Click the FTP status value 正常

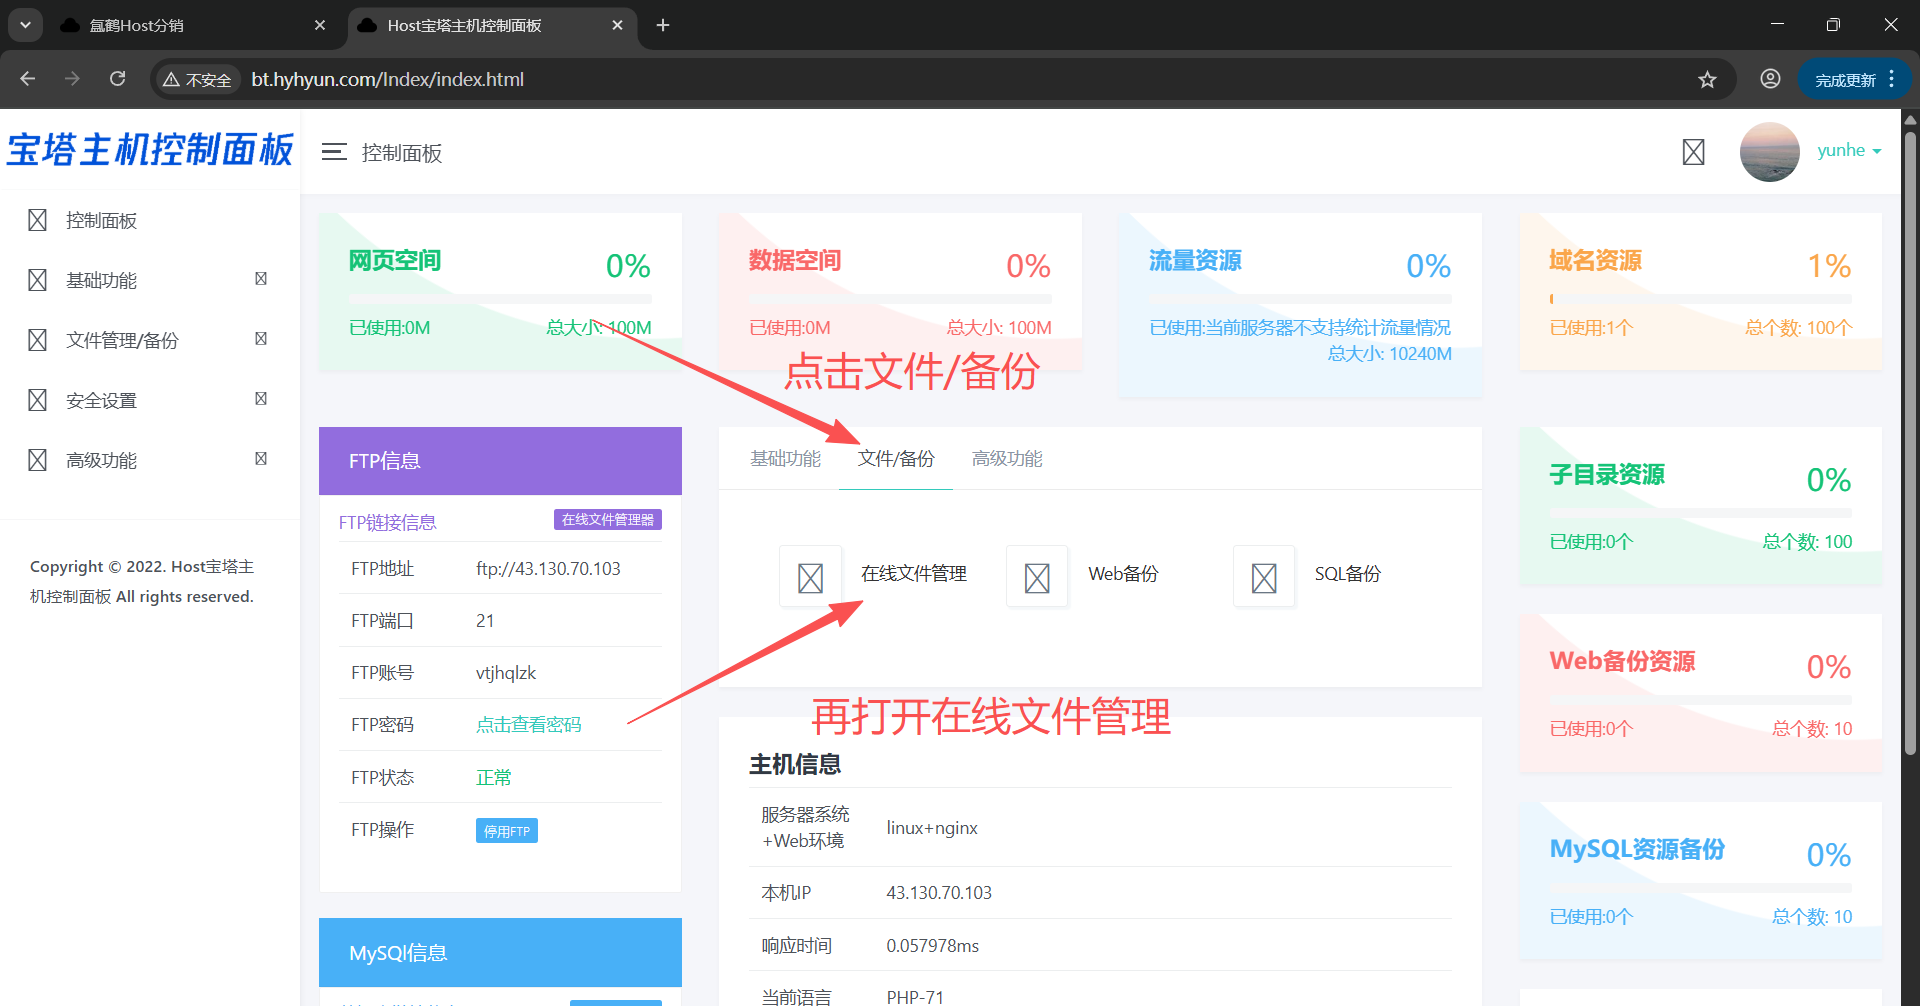point(493,778)
